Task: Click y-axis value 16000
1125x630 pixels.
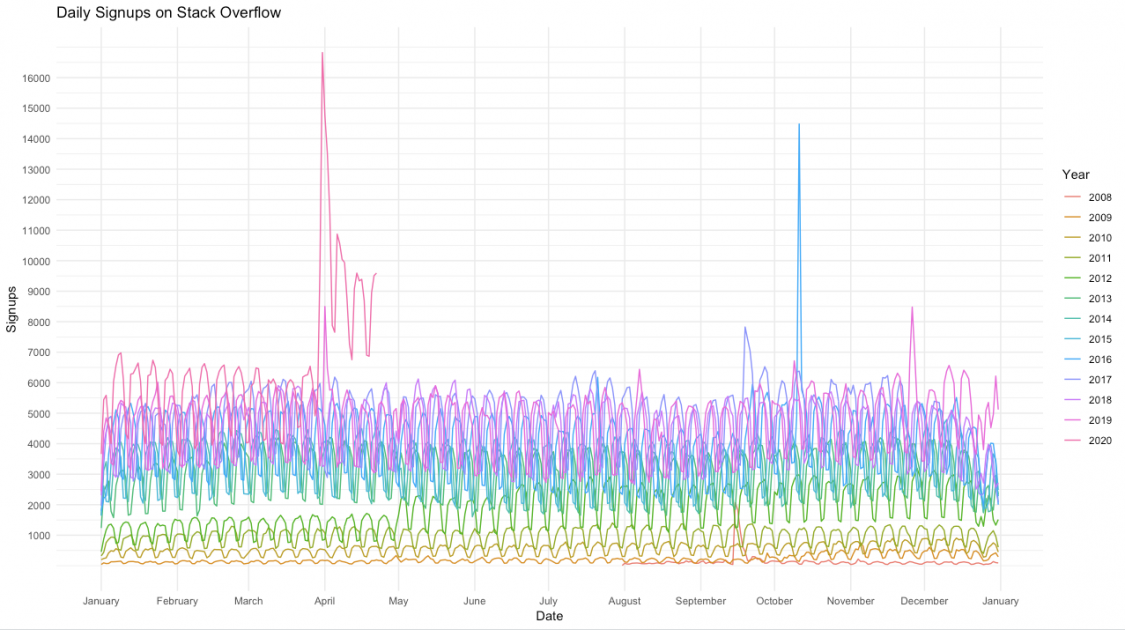Action: (x=36, y=78)
